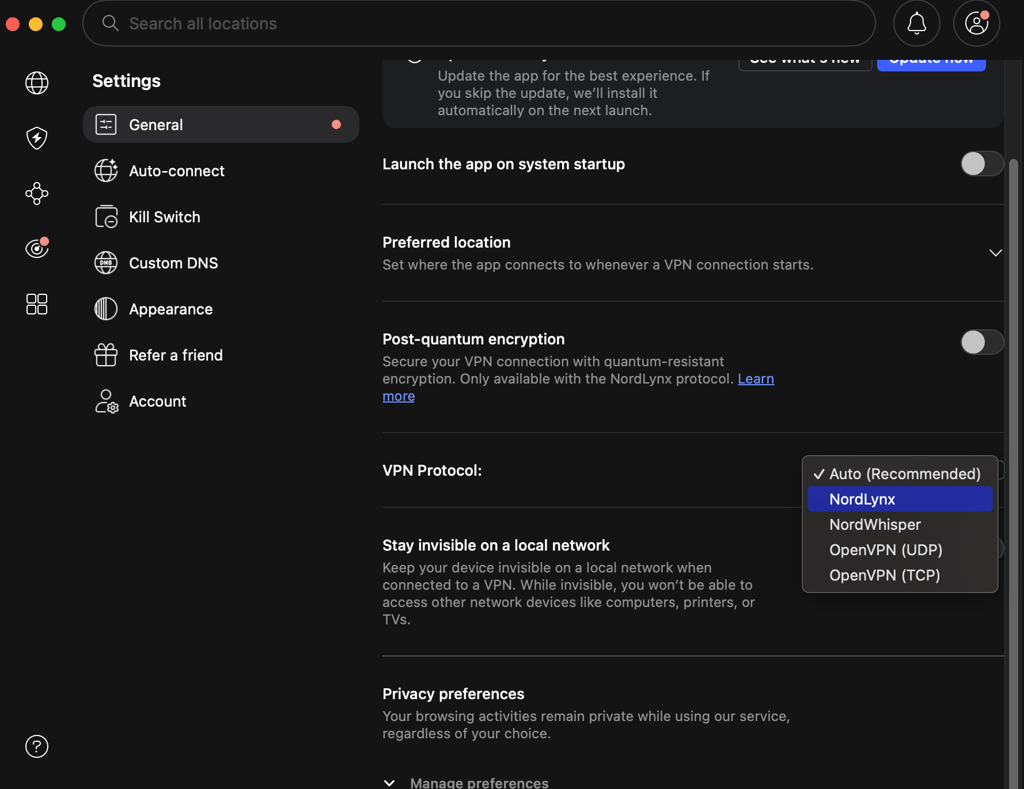This screenshot has height=789, width=1024.
Task: Click Search all locations field
Action: [x=479, y=24]
